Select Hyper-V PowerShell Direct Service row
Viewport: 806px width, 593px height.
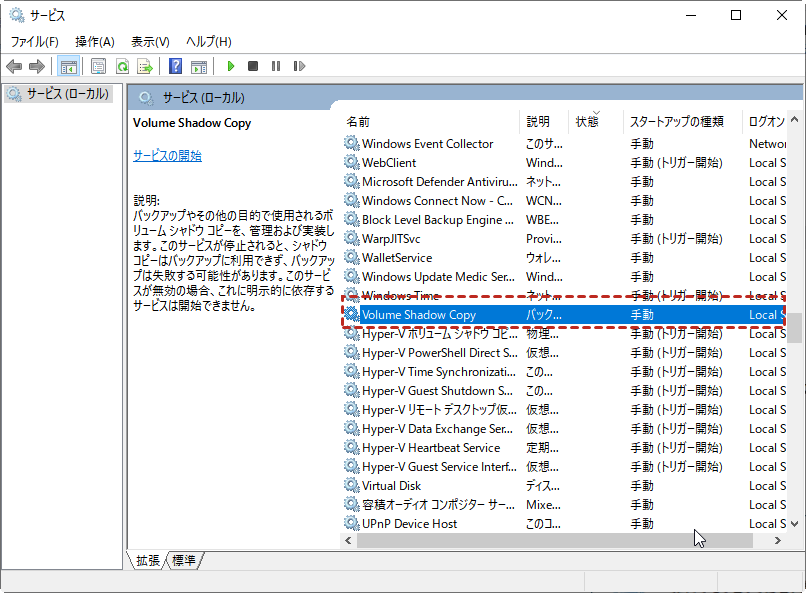[x=564, y=353]
